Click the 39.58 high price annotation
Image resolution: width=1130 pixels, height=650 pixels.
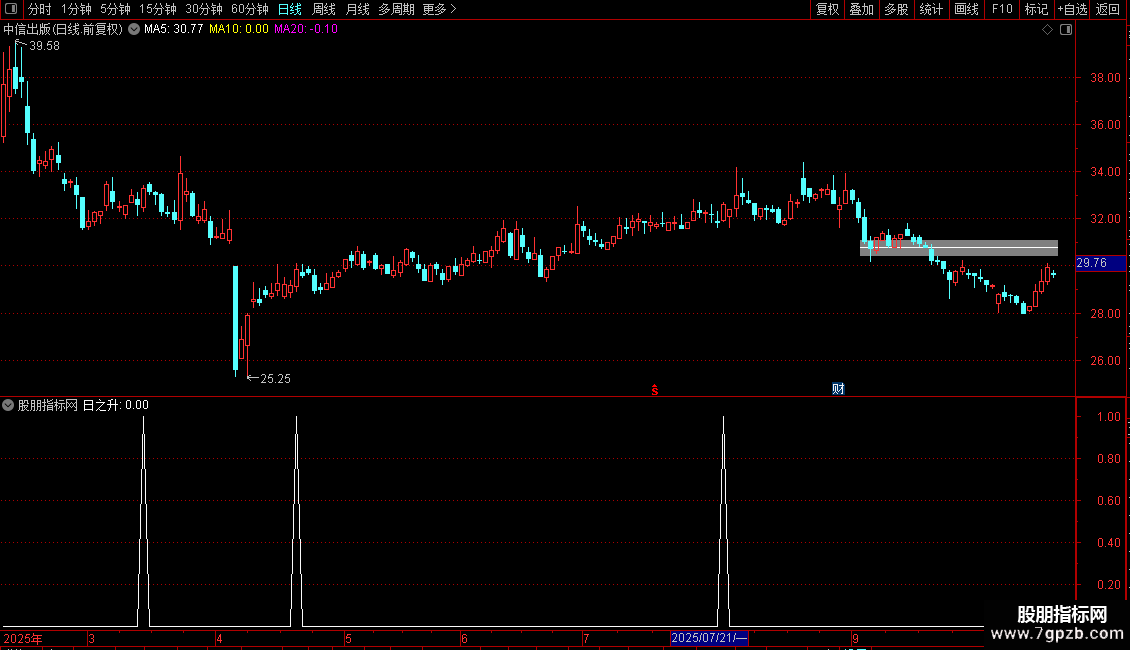tap(44, 46)
